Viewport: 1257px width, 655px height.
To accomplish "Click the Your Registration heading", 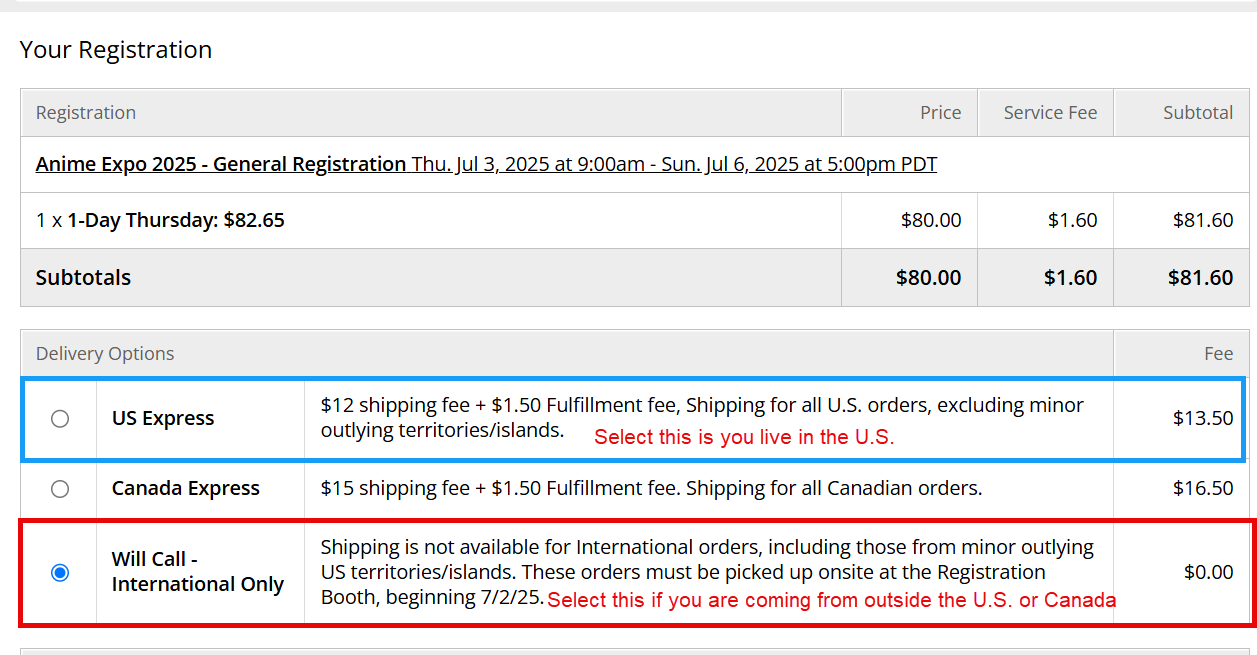I will tap(116, 50).
